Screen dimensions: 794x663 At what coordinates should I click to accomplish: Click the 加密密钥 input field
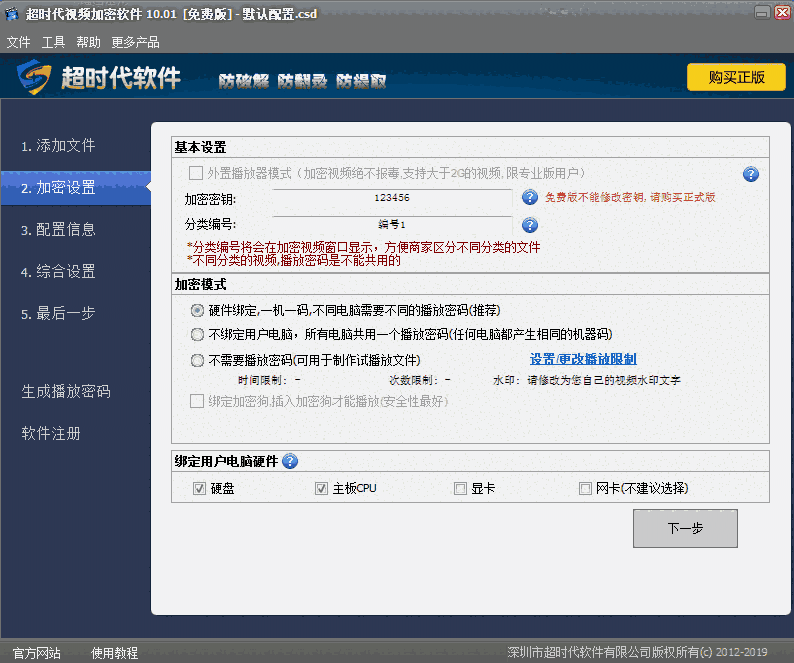tap(392, 198)
